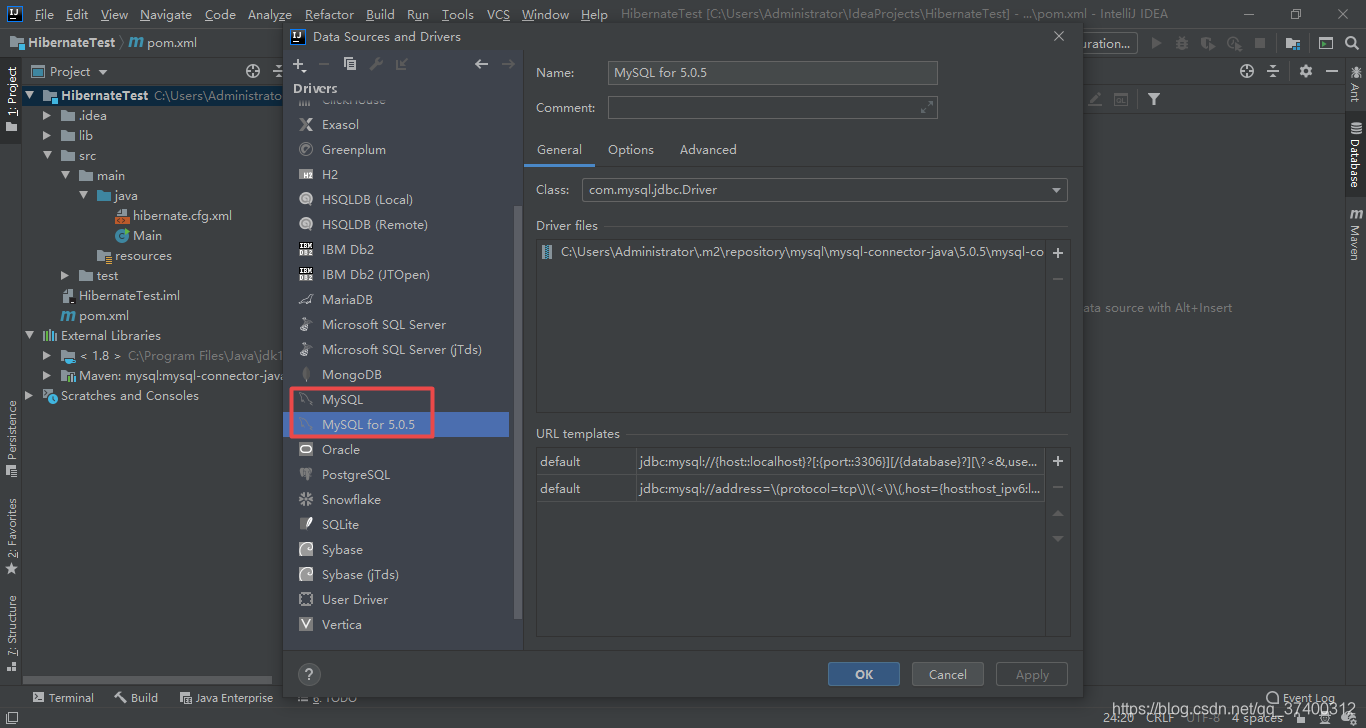This screenshot has width=1366, height=728.
Task: Open the Favorites side tool window
Action: (x=12, y=536)
